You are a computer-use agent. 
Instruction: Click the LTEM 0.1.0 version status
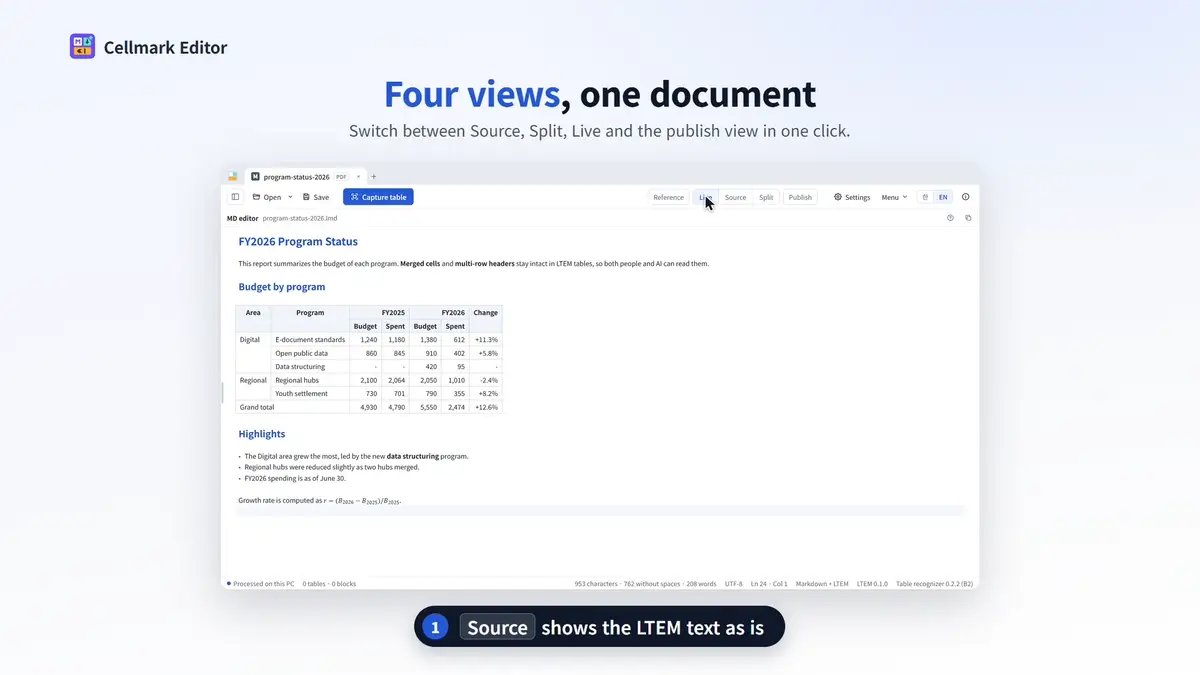[x=872, y=583]
